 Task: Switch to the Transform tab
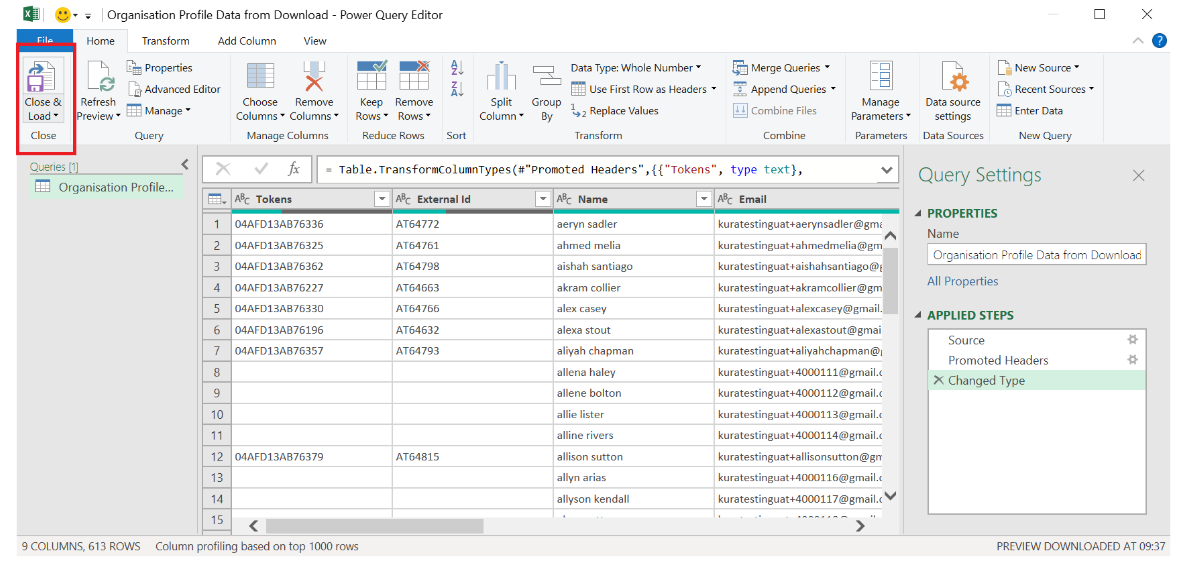[x=166, y=40]
